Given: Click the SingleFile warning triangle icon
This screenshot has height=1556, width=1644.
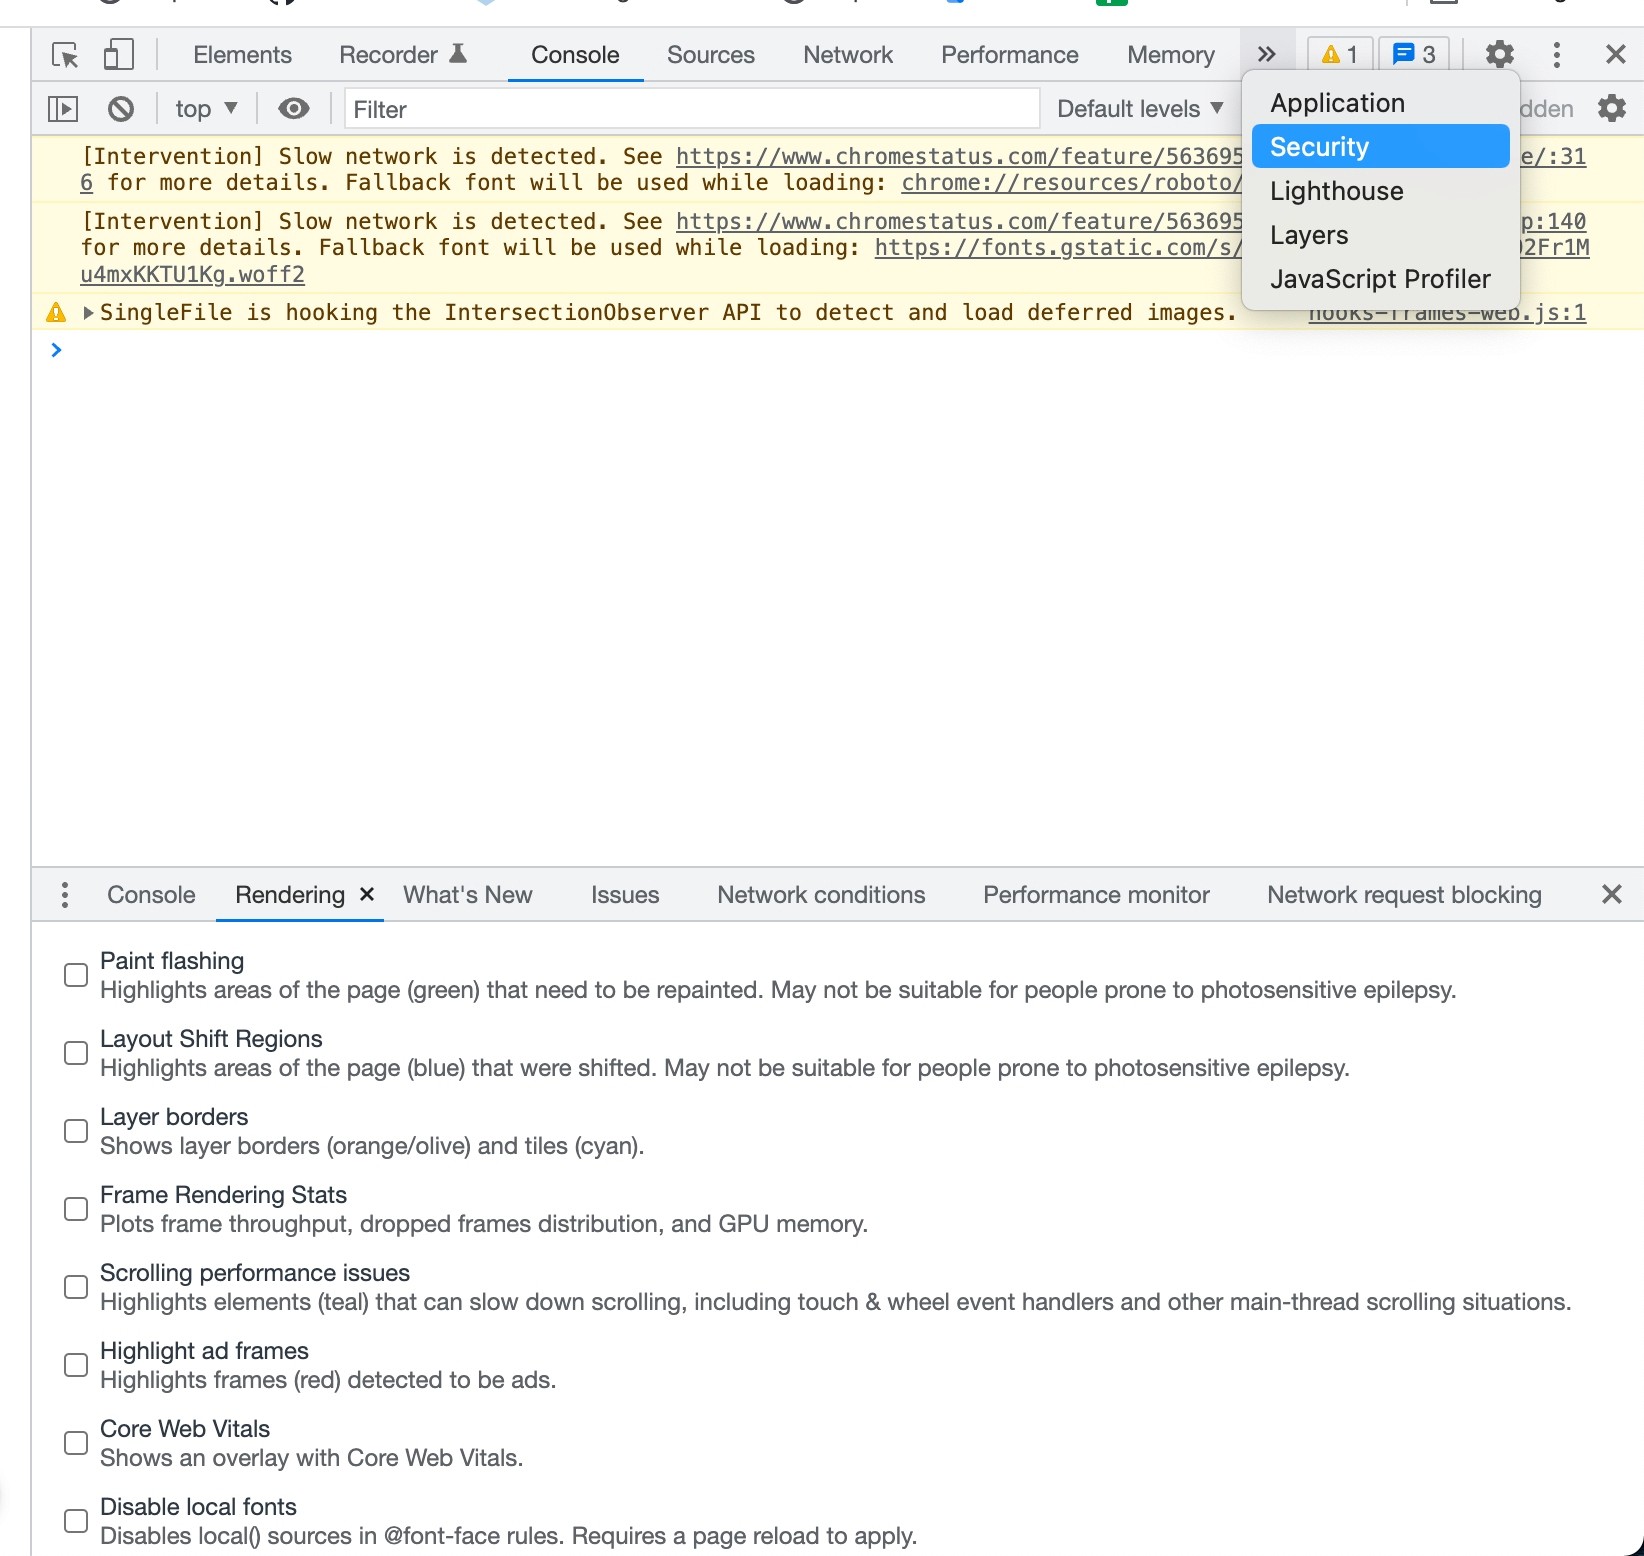Looking at the screenshot, I should point(56,313).
